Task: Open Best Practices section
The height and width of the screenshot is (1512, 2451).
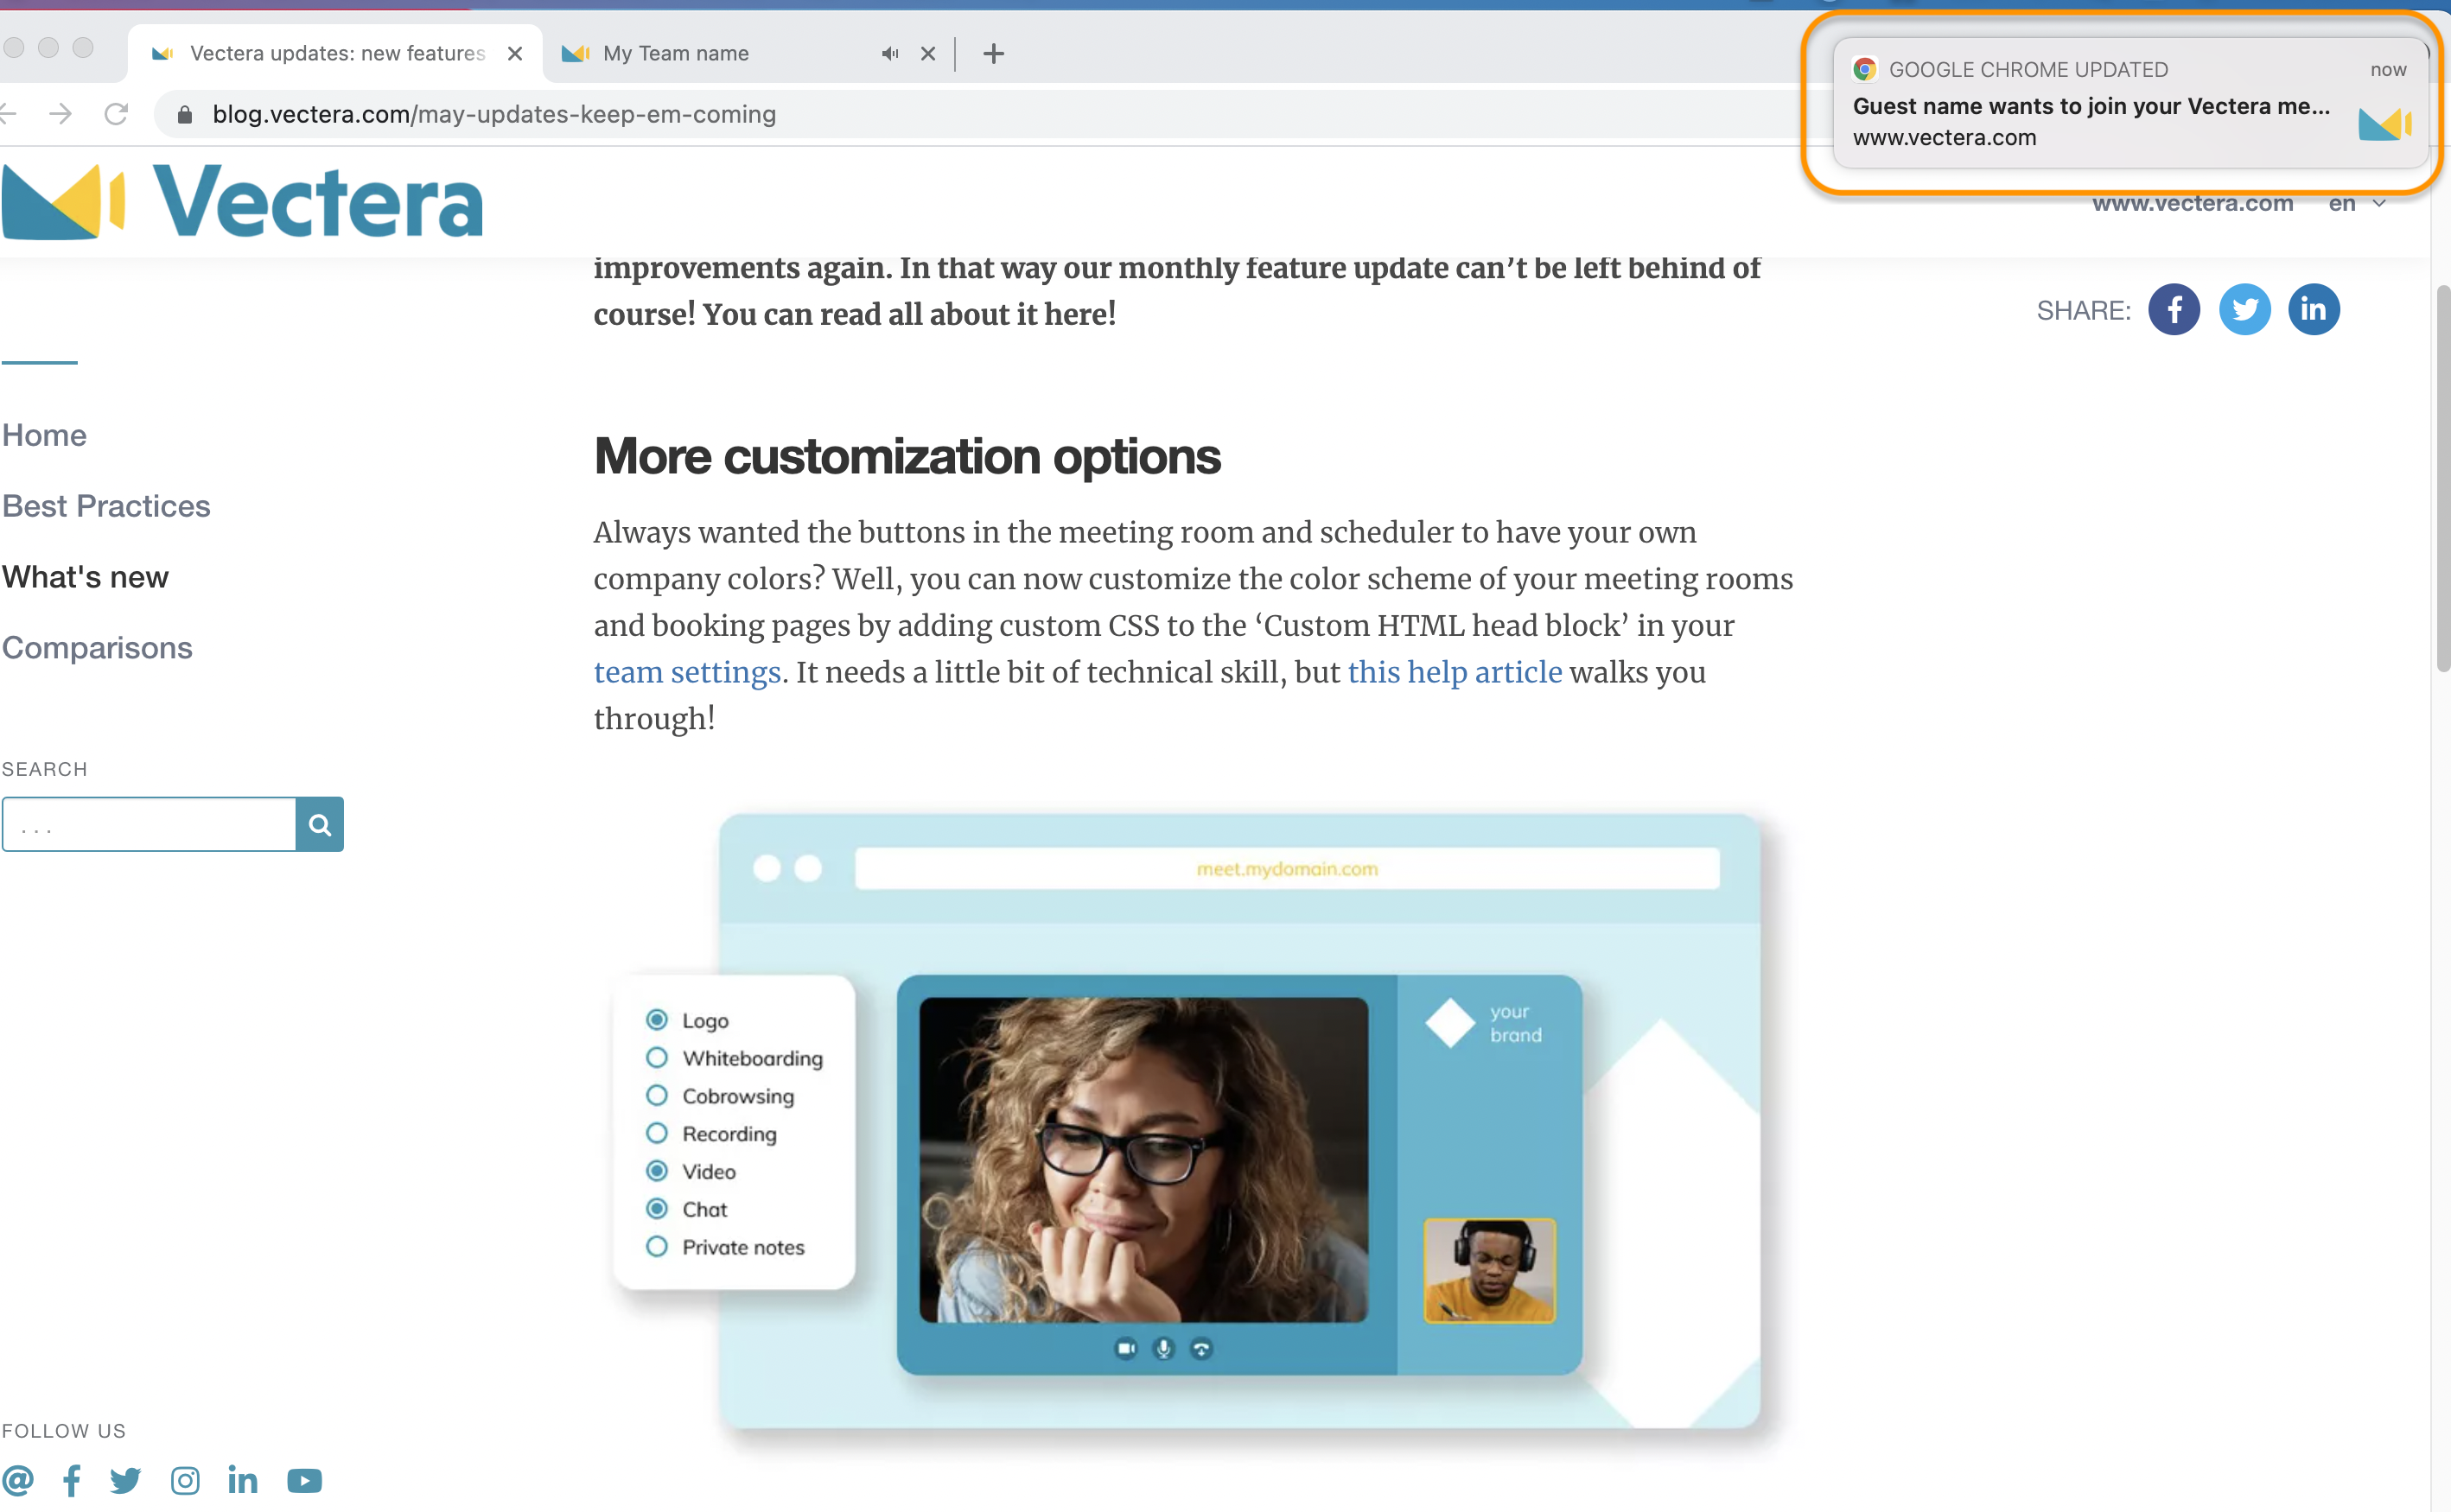Action: point(106,506)
